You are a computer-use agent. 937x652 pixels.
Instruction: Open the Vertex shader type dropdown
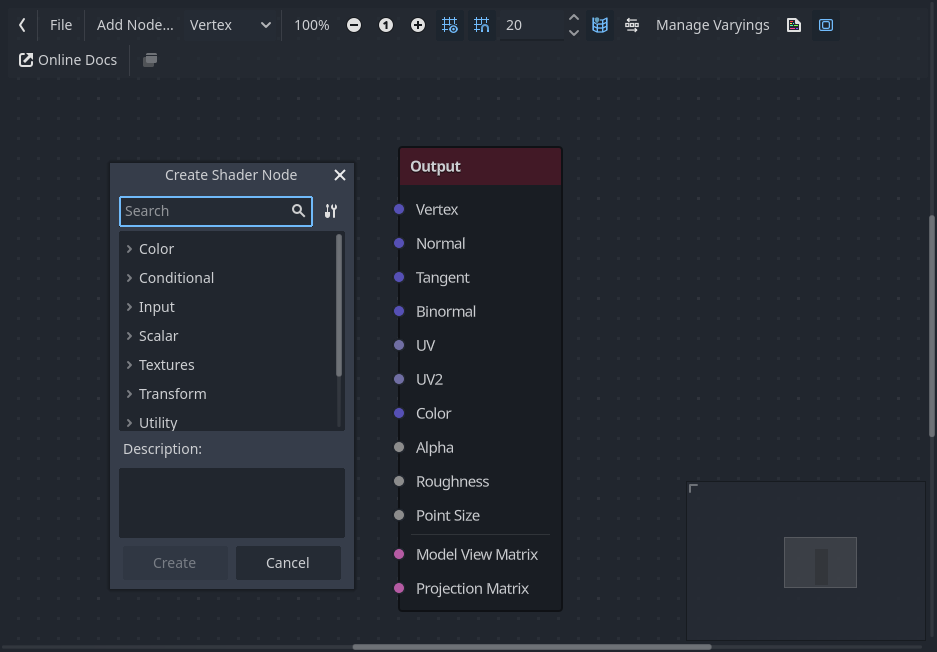tap(230, 25)
